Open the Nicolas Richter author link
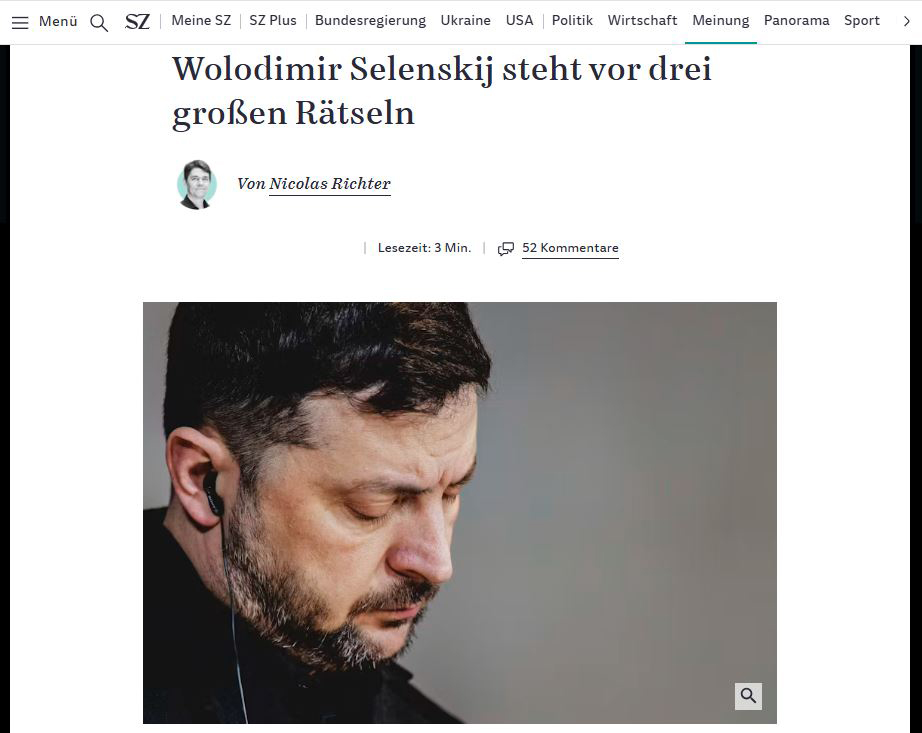The image size is (922, 733). pos(330,184)
